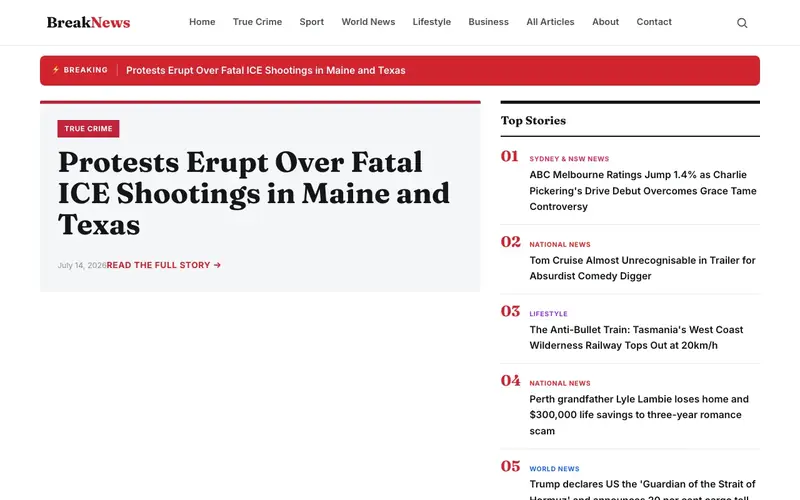Open the Trump Strait of Hormuz story
The width and height of the screenshot is (800, 500).
point(642,489)
